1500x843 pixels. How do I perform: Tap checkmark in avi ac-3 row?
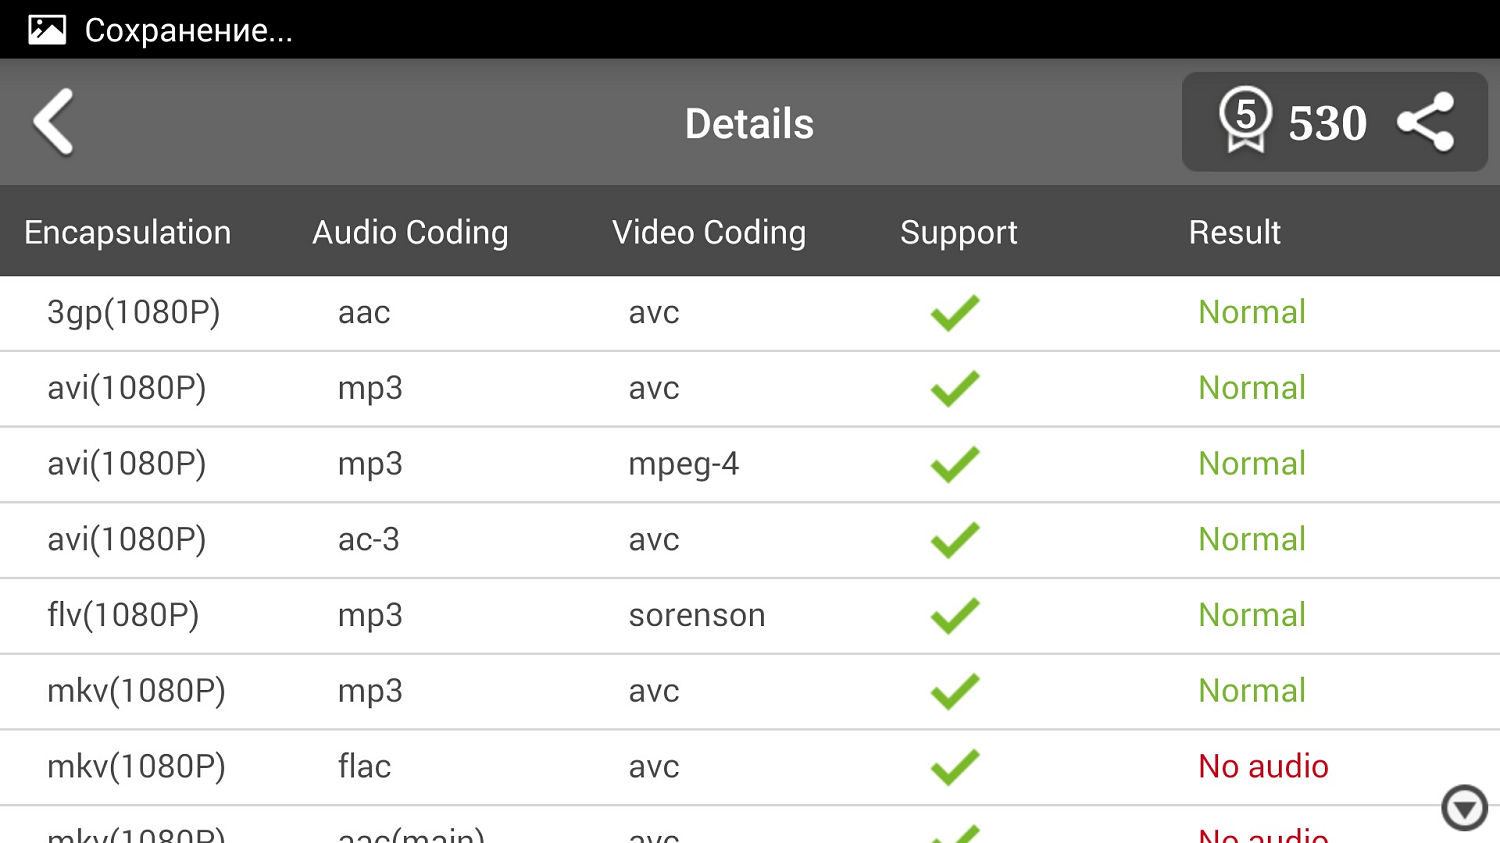955,540
